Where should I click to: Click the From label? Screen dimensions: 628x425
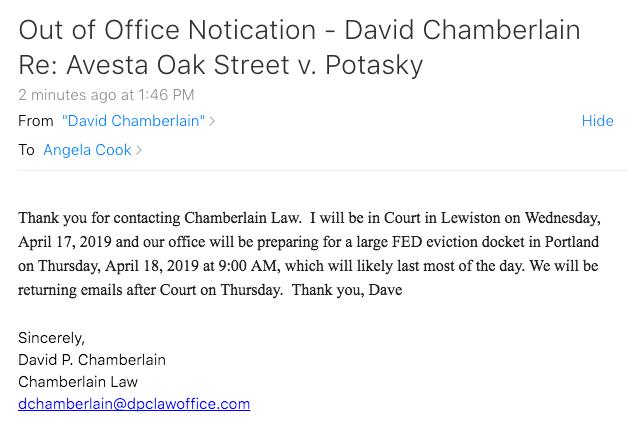(x=36, y=121)
